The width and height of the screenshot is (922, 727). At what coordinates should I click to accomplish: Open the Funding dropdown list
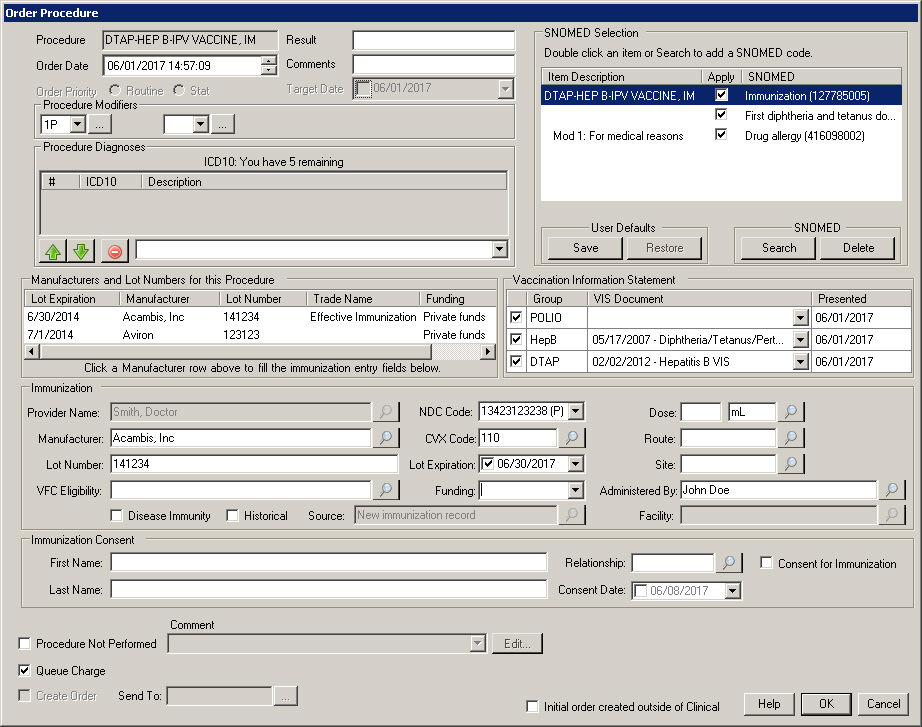[x=575, y=490]
